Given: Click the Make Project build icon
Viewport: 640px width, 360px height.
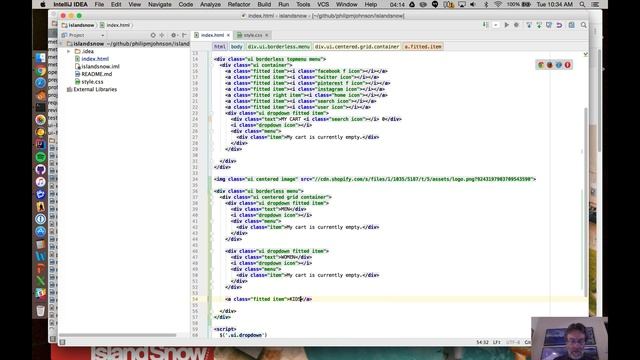Looking at the screenshot, I should point(485,25).
